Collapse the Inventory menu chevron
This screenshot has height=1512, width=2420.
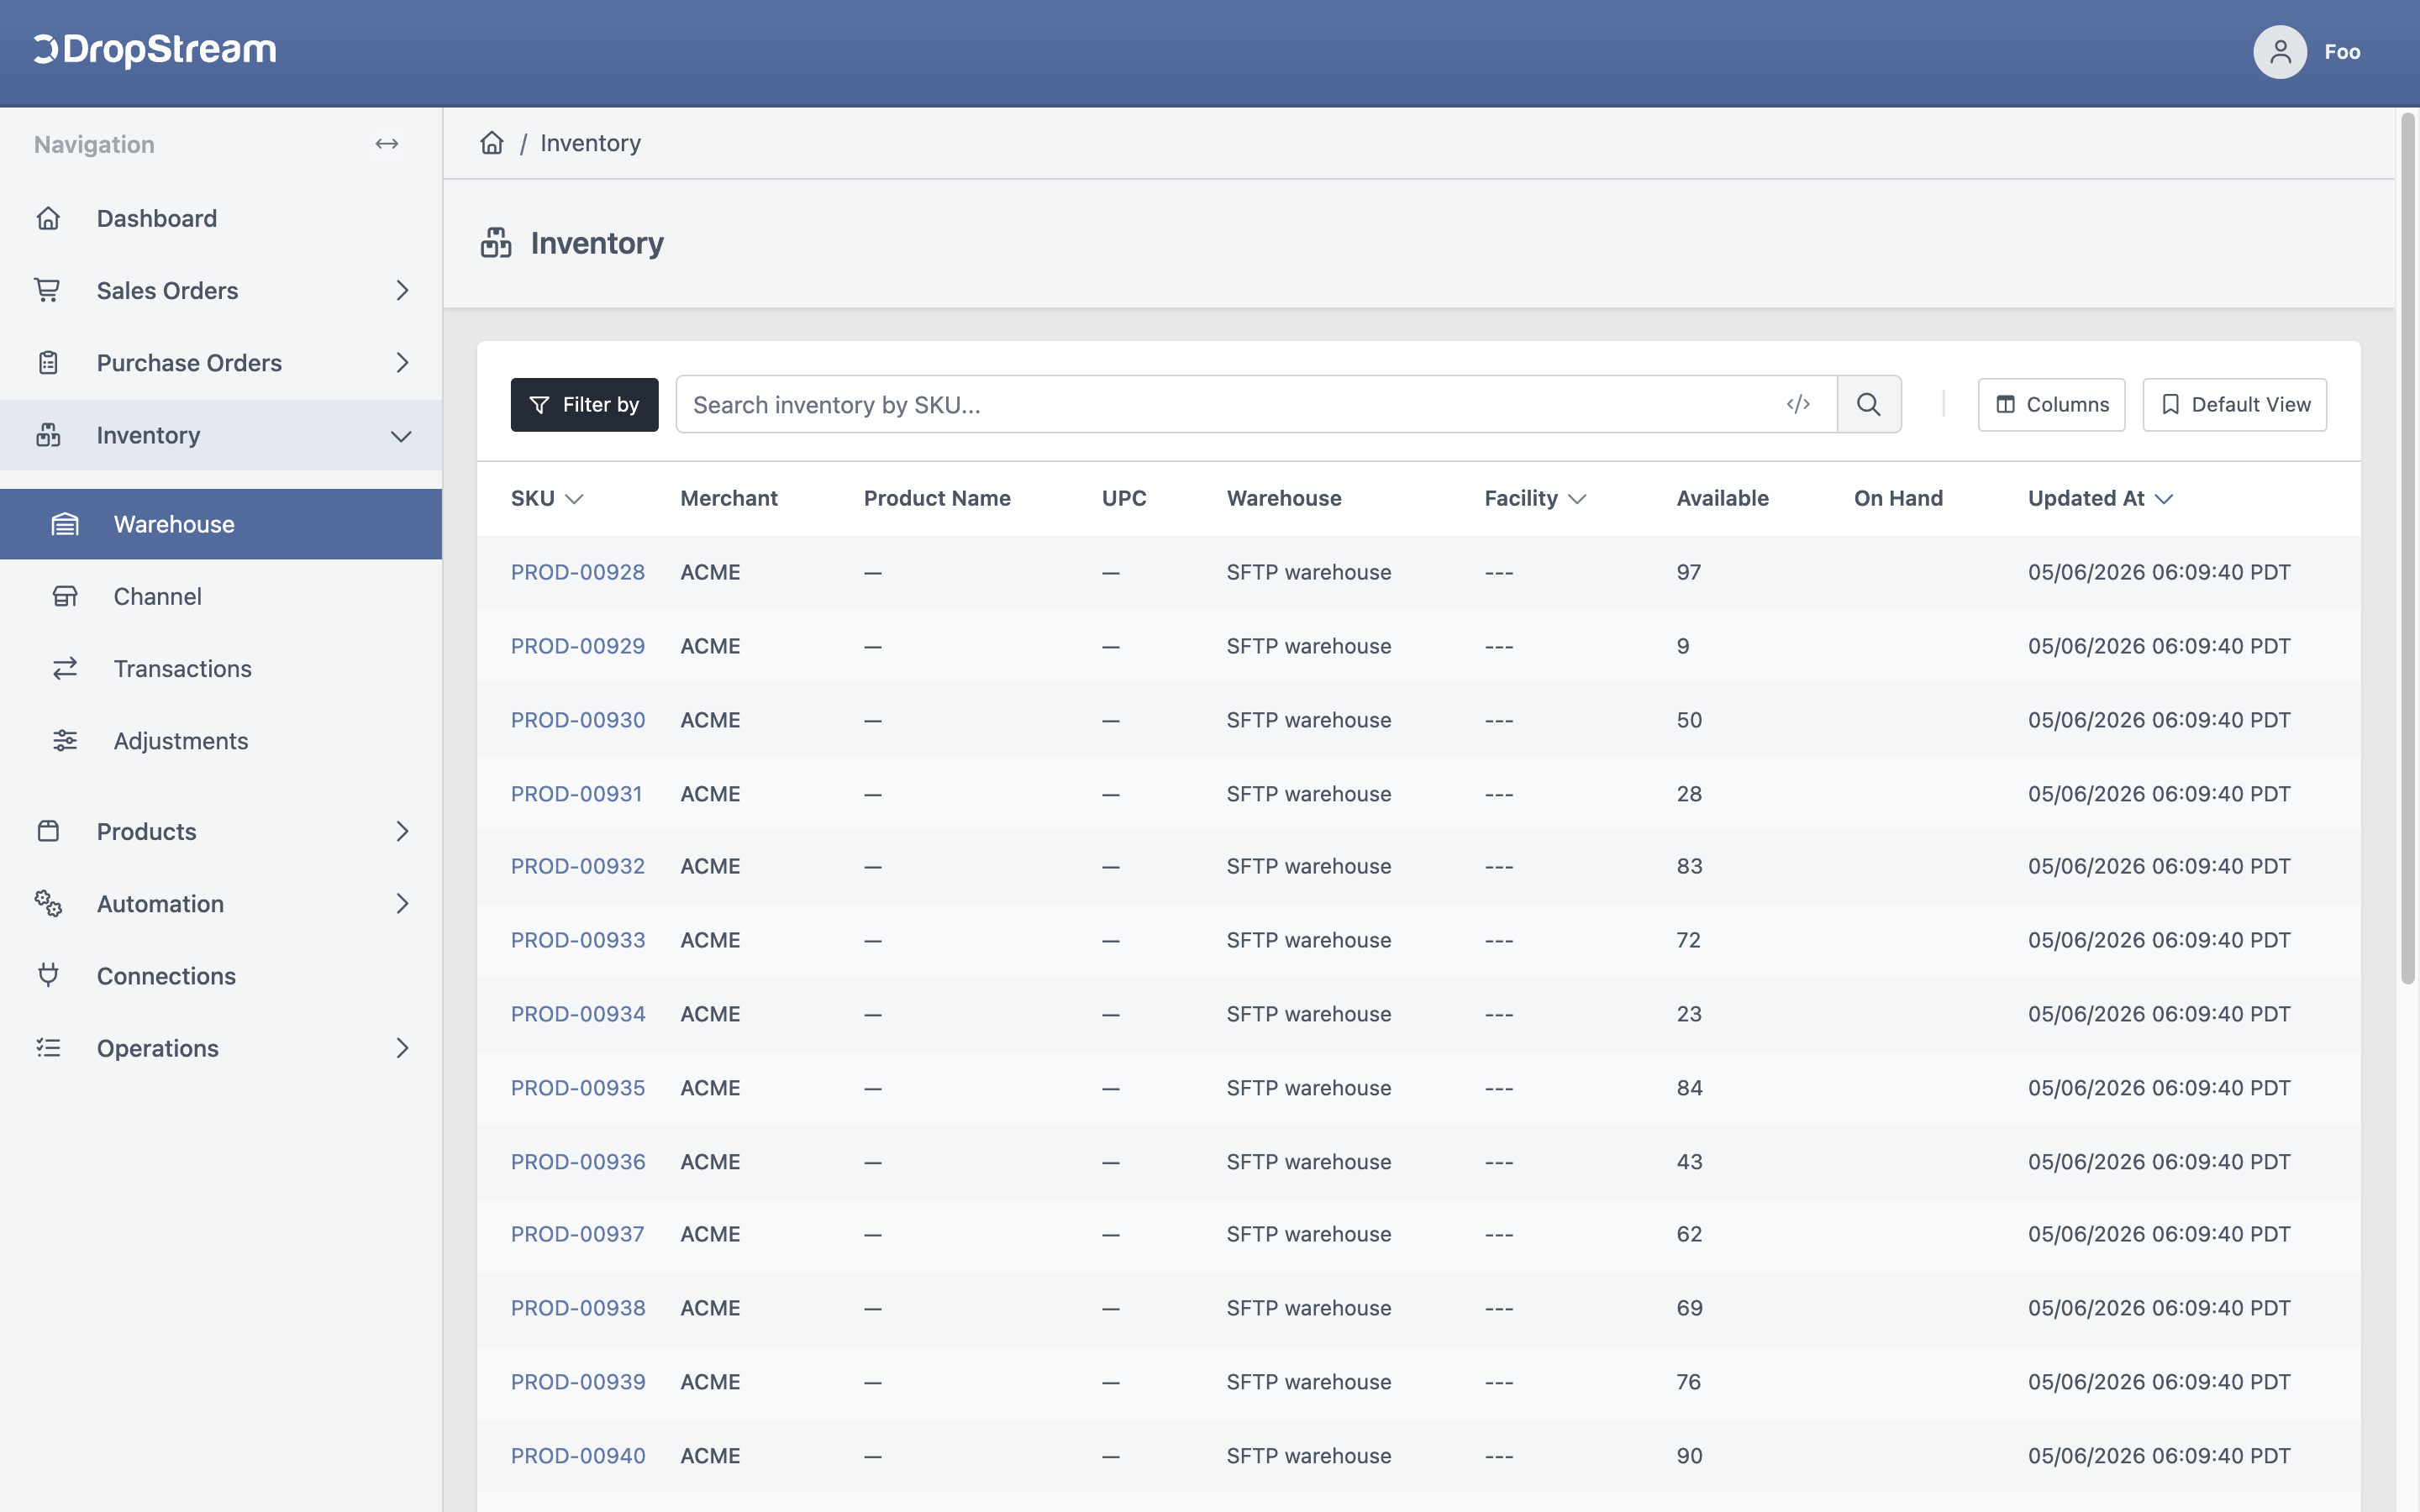pos(402,436)
